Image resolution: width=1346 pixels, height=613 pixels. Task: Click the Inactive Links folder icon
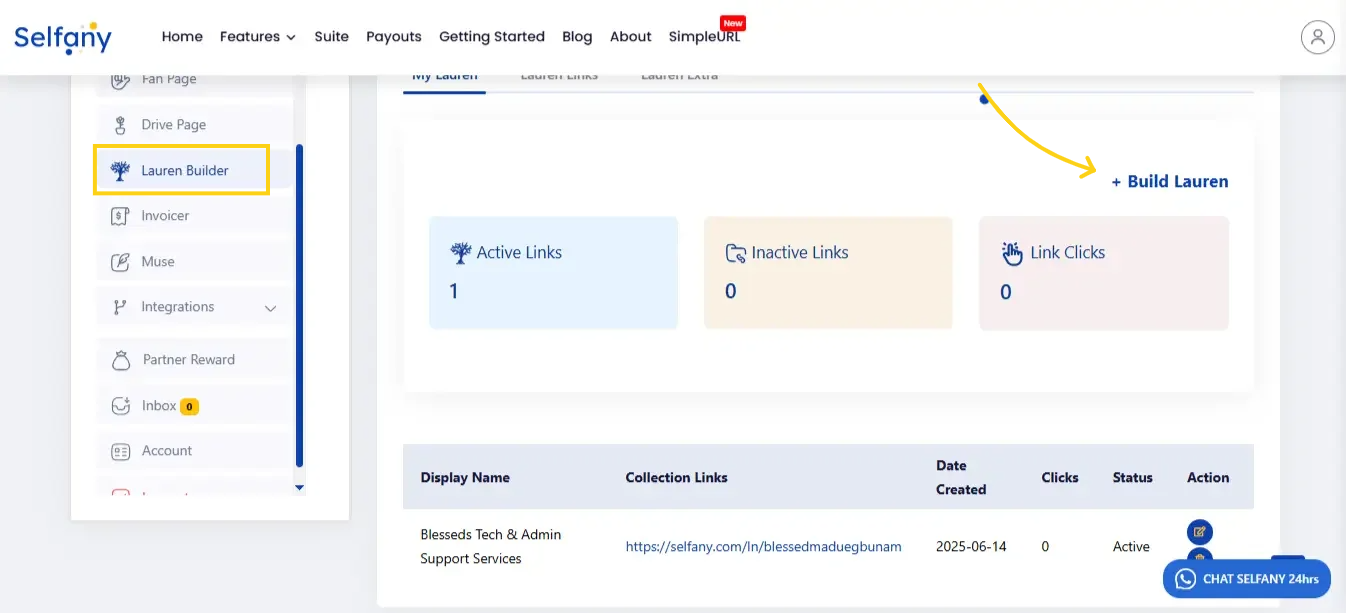click(x=736, y=253)
